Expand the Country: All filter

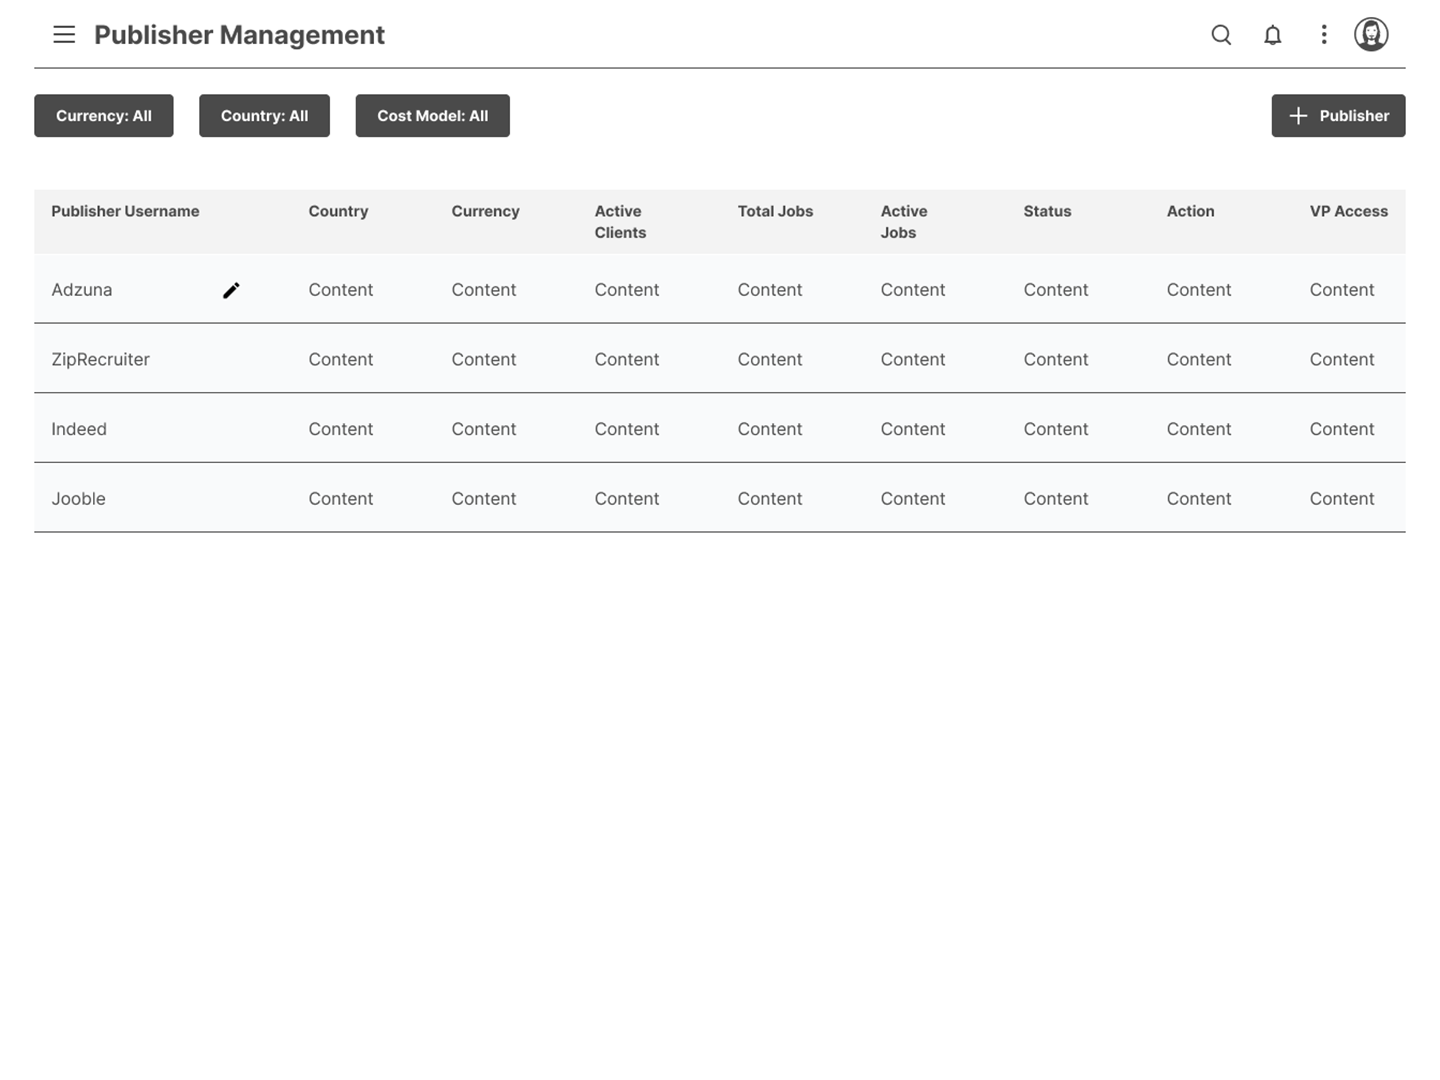[264, 116]
